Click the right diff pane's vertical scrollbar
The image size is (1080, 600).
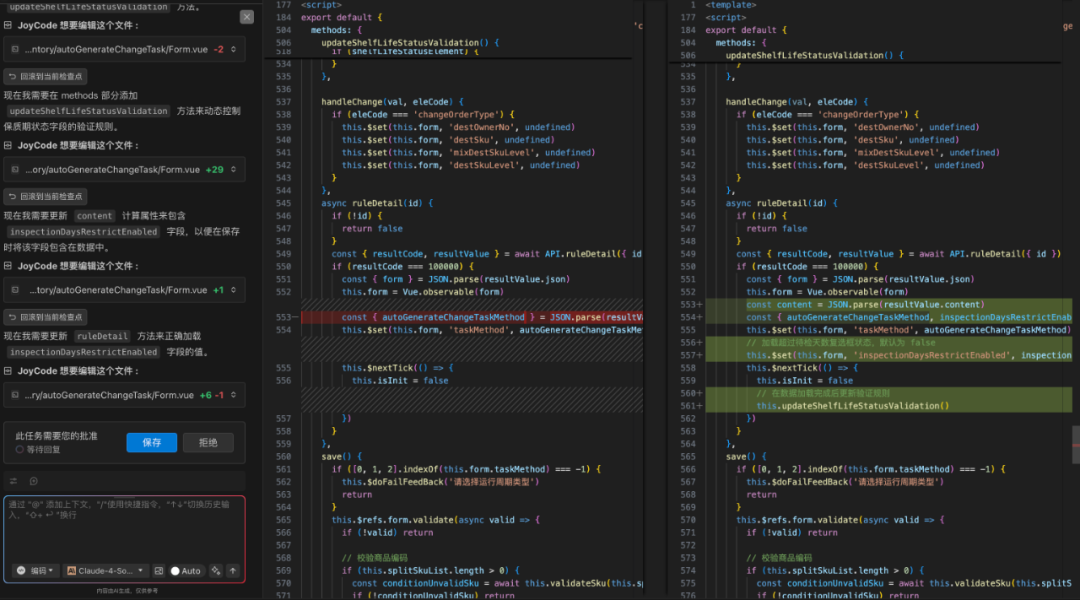(1076, 444)
